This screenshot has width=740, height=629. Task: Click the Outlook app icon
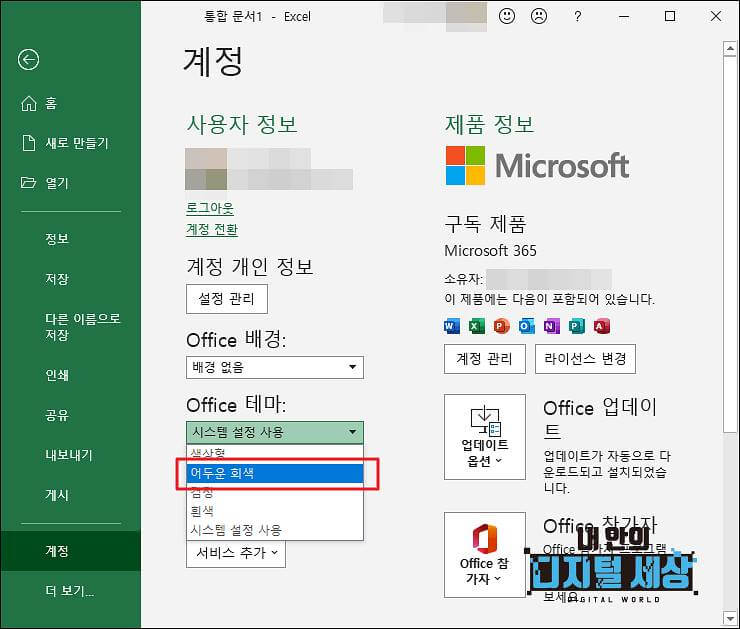(527, 326)
